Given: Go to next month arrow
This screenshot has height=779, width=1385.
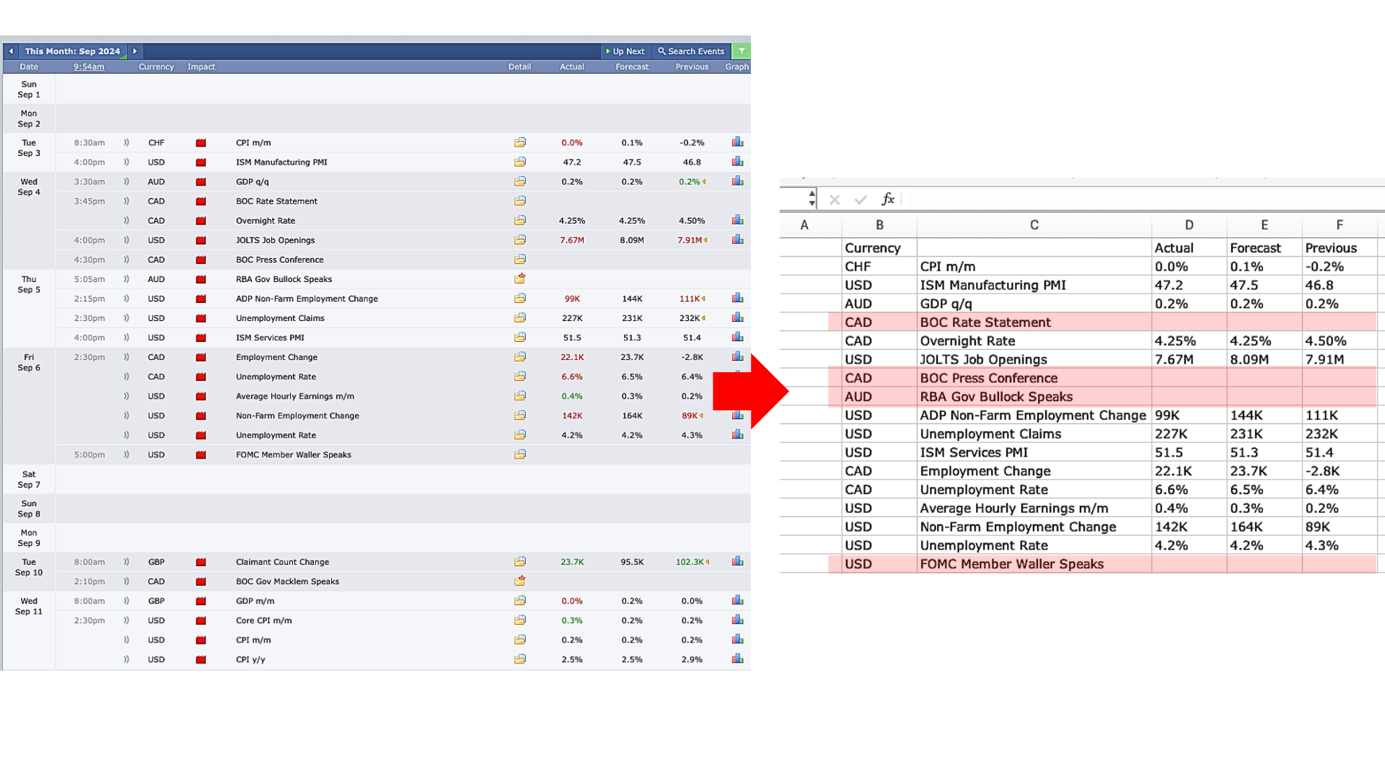Looking at the screenshot, I should (x=135, y=51).
